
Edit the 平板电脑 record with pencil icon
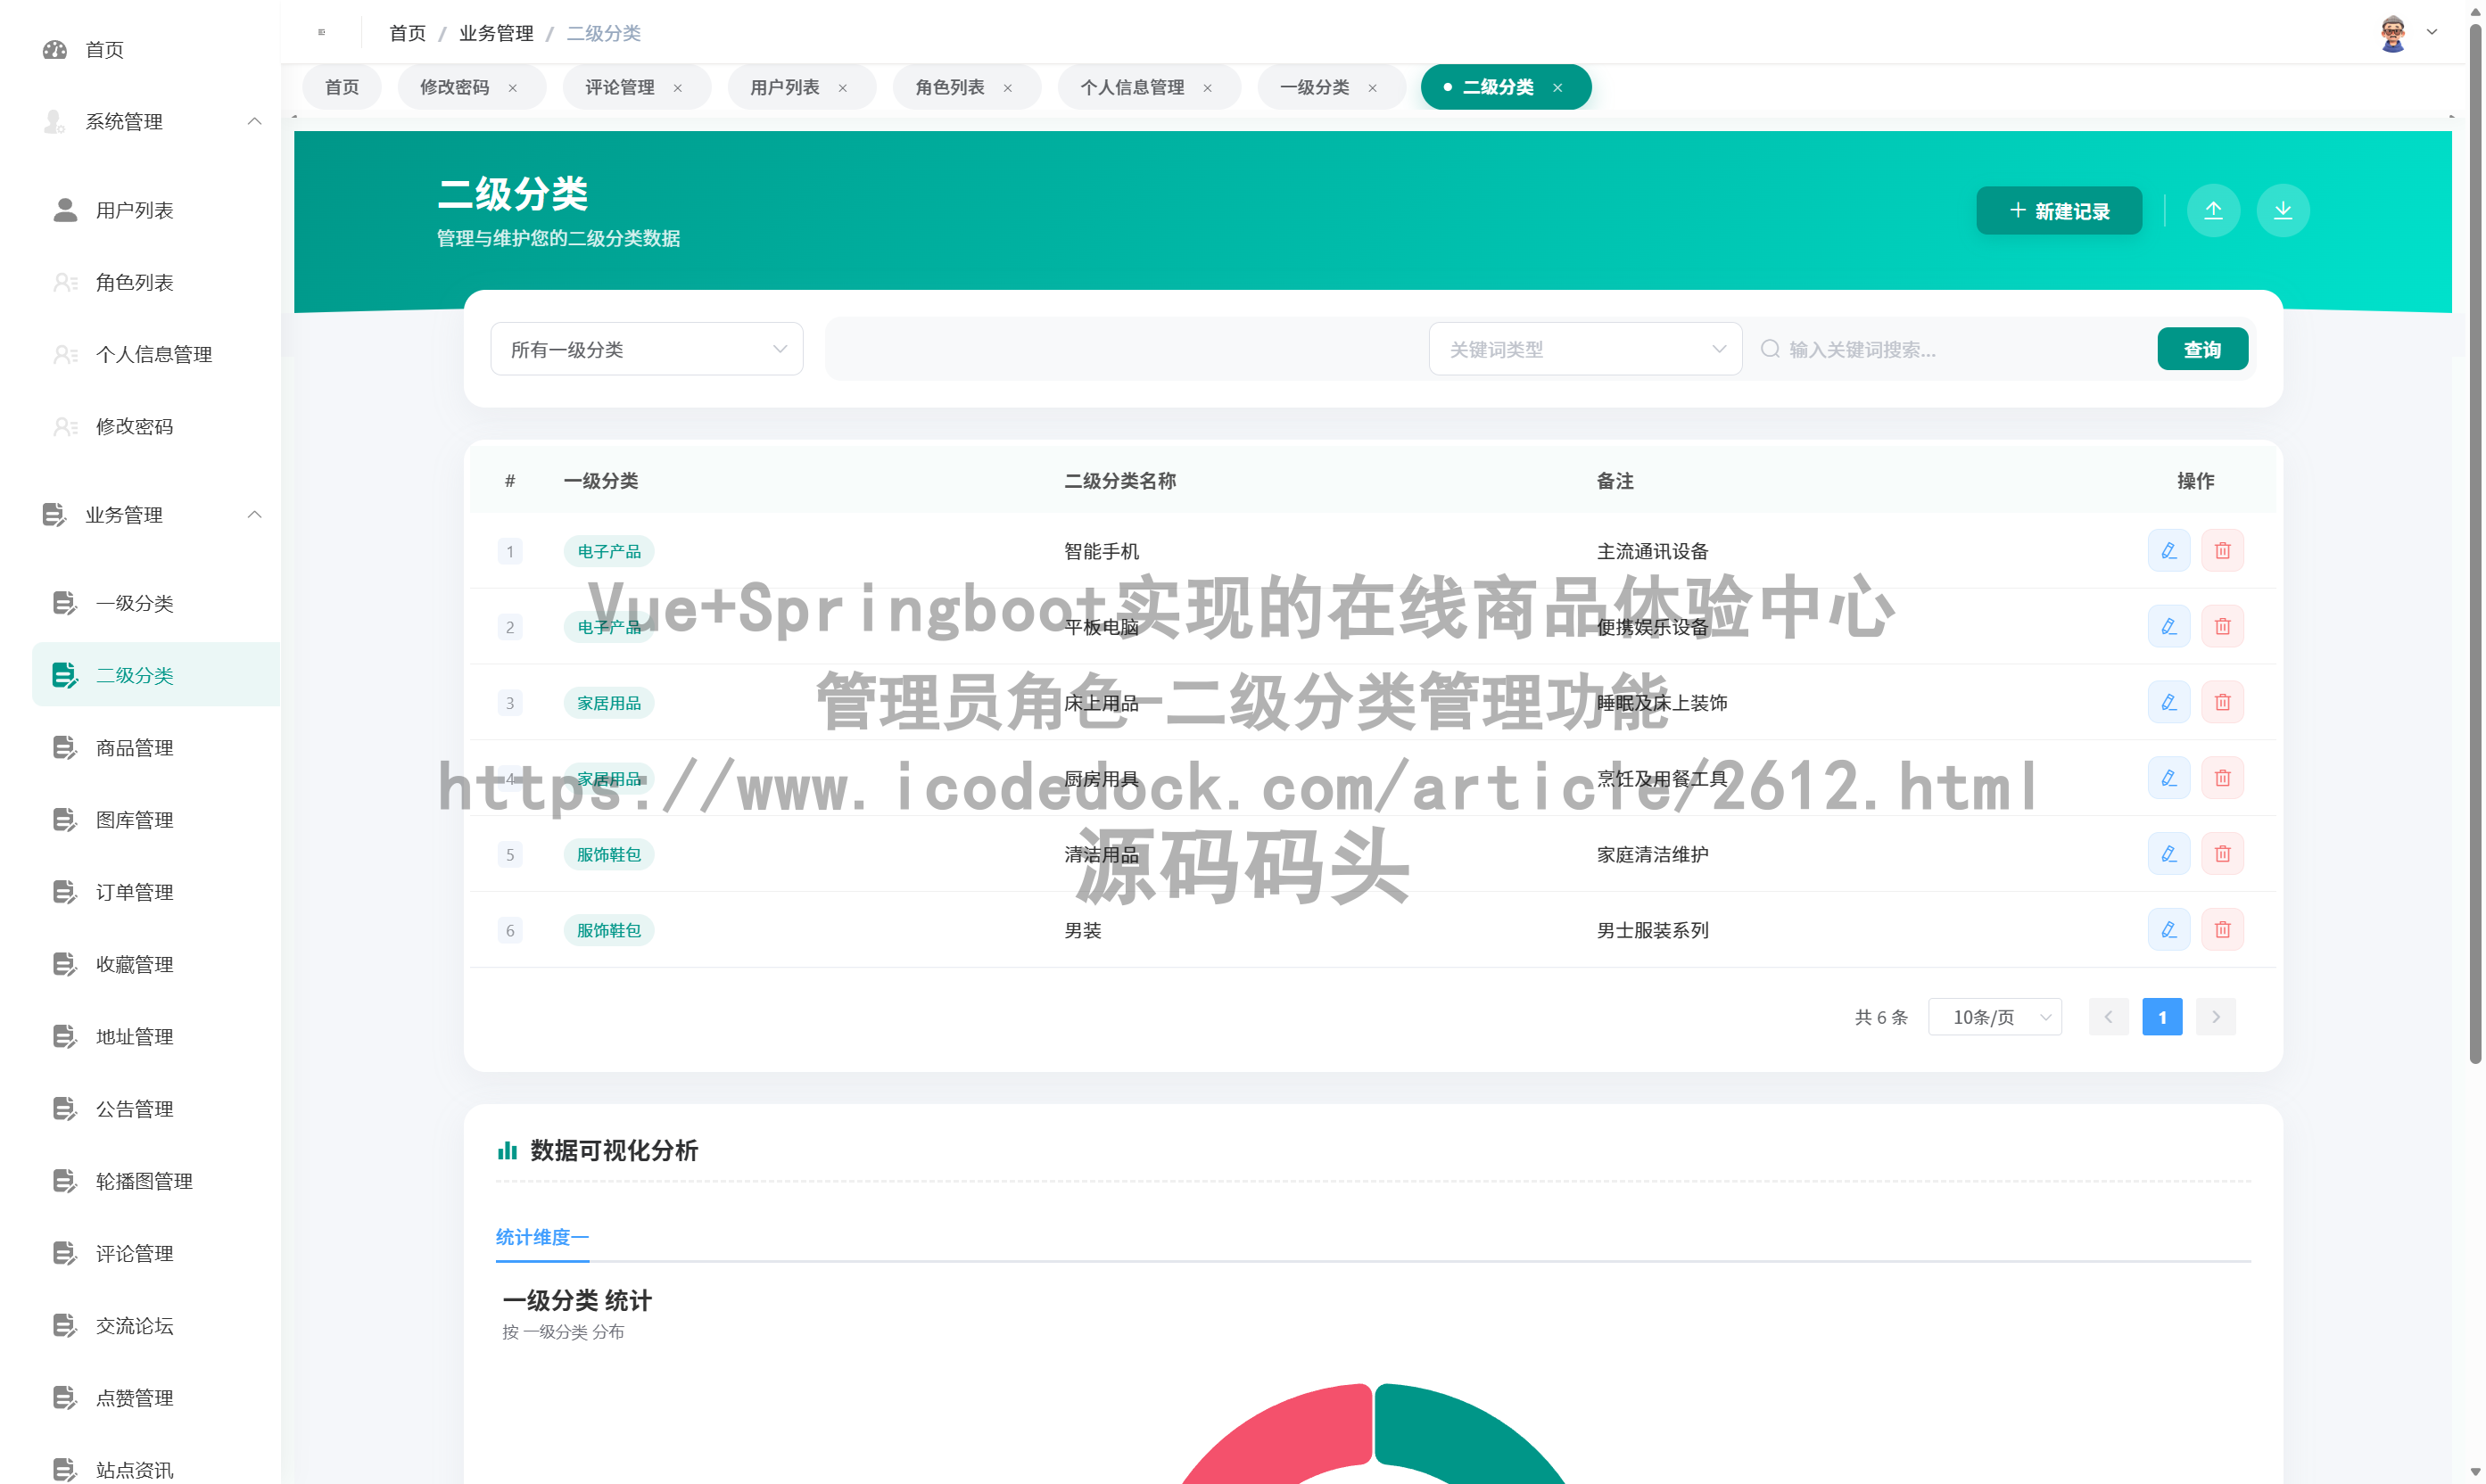pos(2168,626)
